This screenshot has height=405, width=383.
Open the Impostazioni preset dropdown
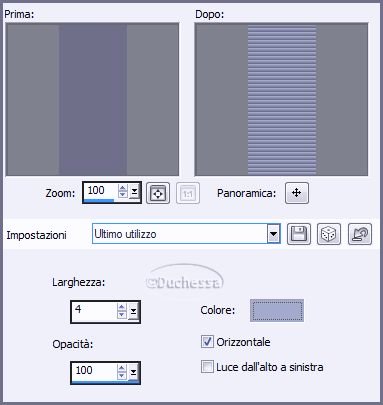click(x=273, y=234)
